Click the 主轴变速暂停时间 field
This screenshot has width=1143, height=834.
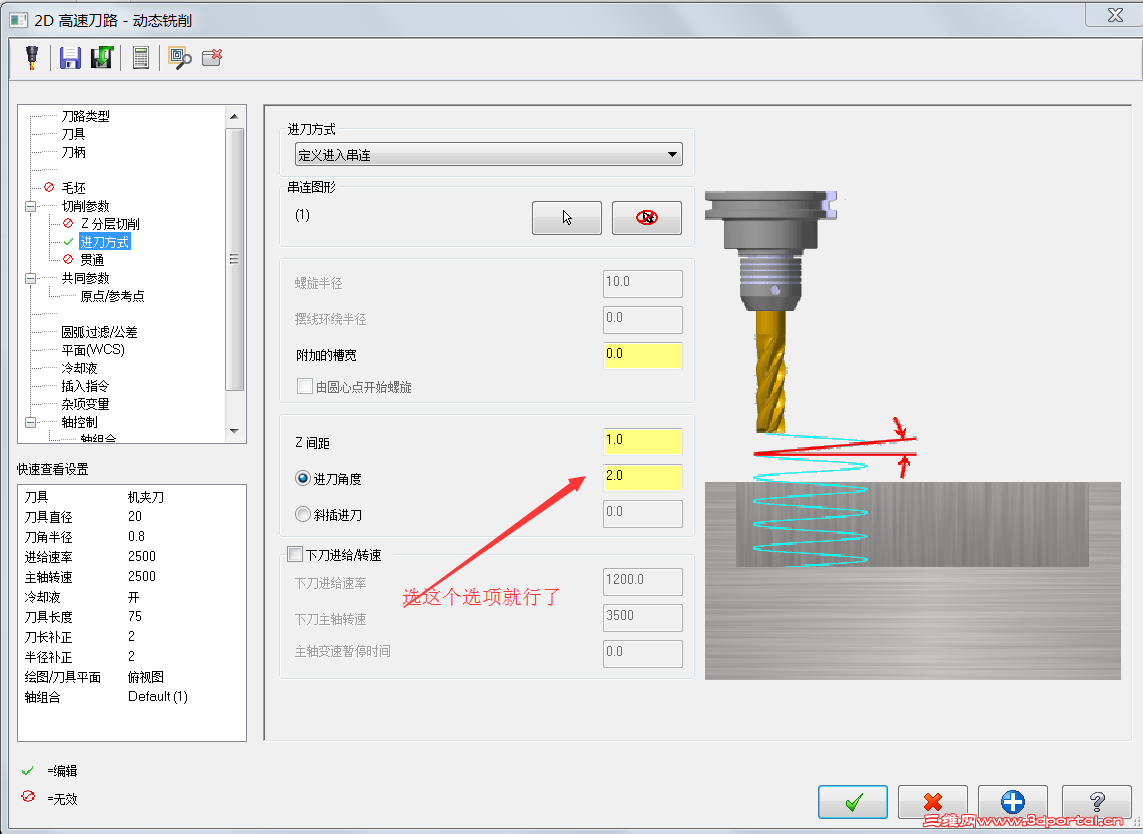click(643, 653)
